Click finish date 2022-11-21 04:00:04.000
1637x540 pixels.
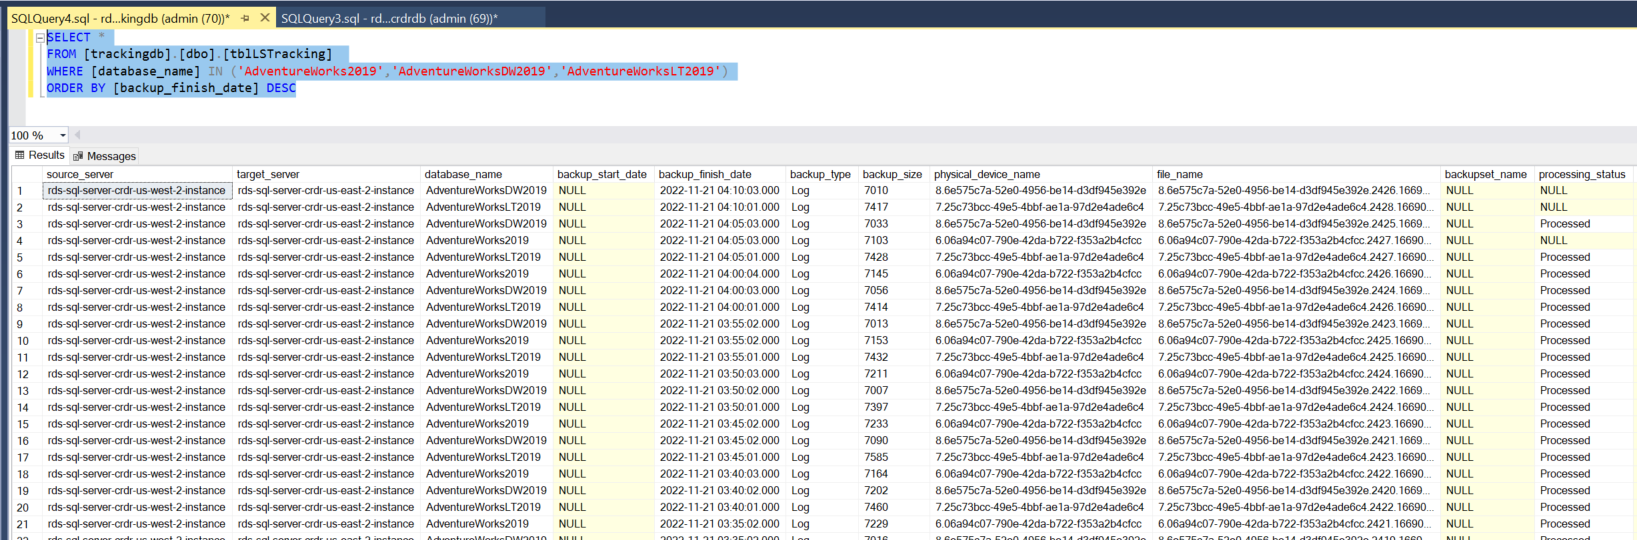pyautogui.click(x=720, y=274)
